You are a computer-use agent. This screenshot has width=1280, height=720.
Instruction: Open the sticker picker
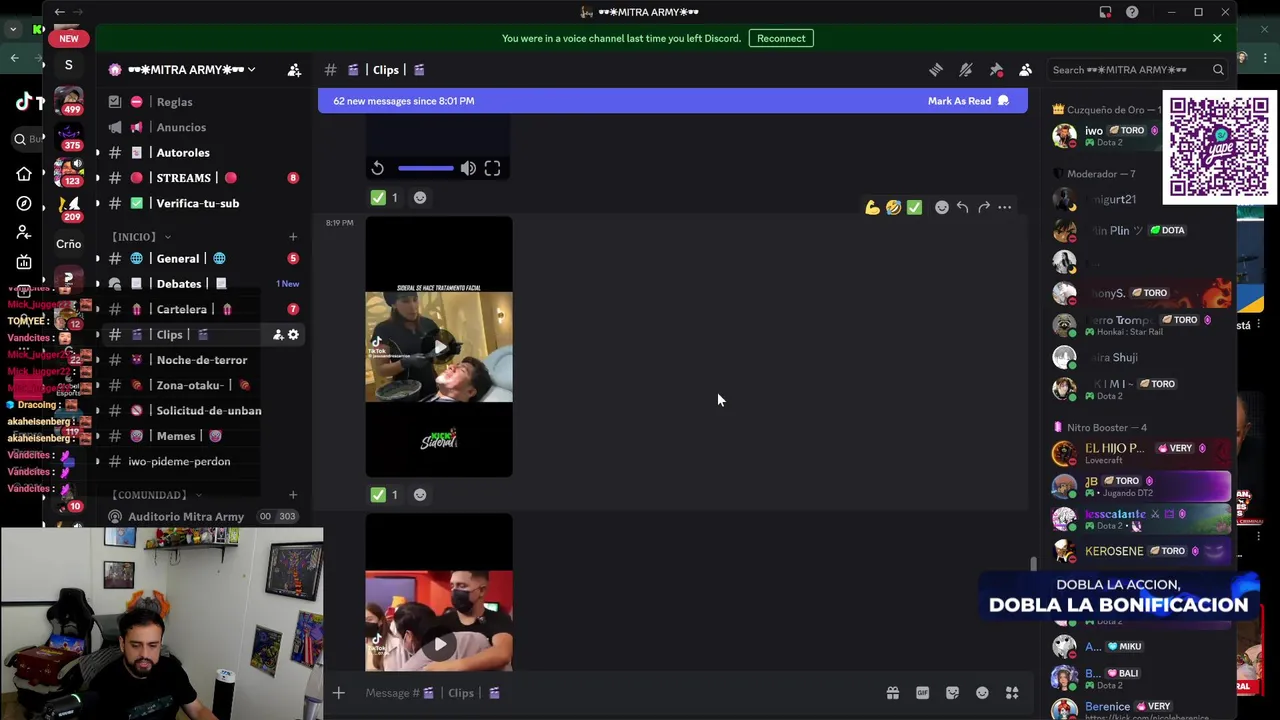point(952,693)
